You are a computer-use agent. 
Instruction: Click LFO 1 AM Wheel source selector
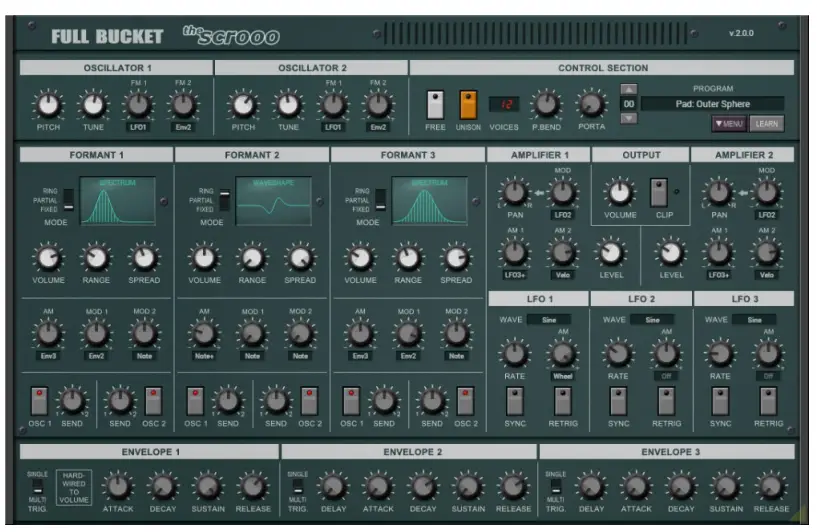click(x=563, y=376)
